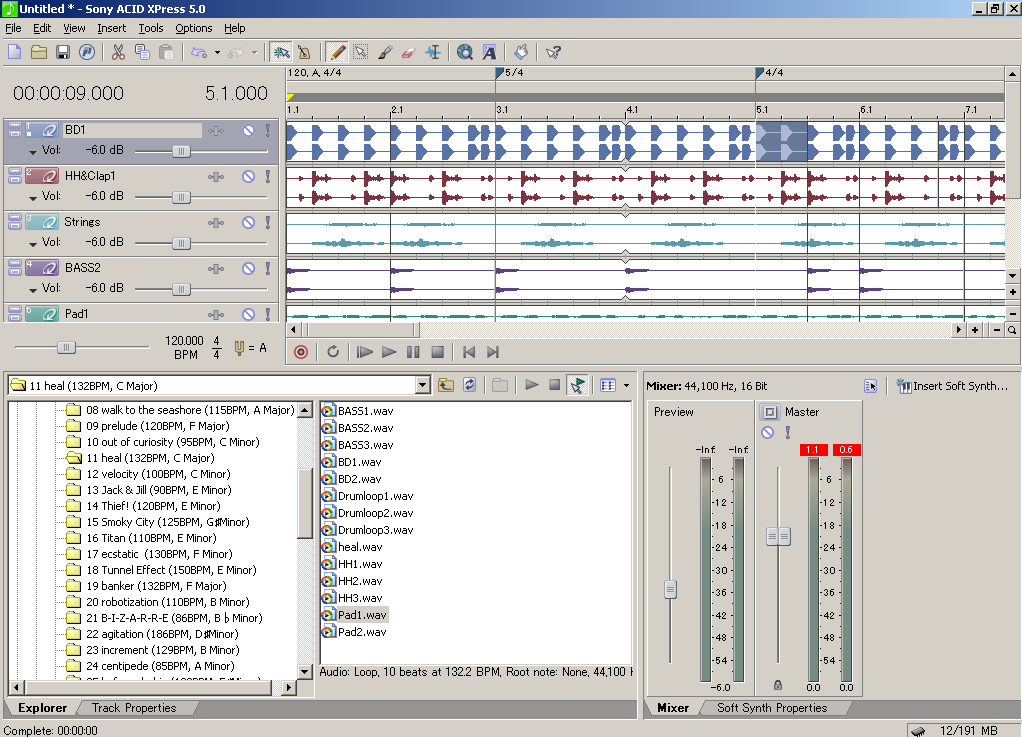Pause playback in the transport bar
This screenshot has height=737, width=1022.
(413, 352)
